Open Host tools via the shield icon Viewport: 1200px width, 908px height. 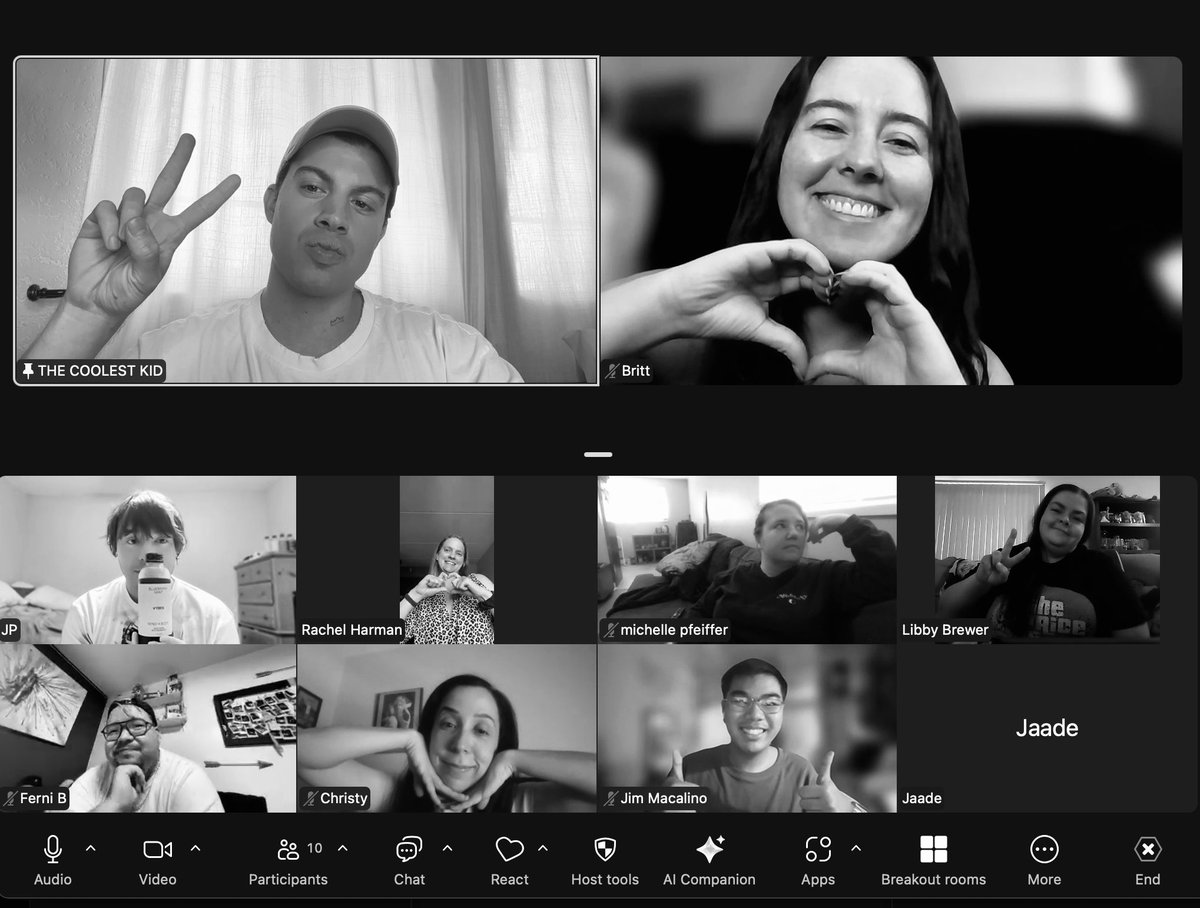click(x=604, y=849)
